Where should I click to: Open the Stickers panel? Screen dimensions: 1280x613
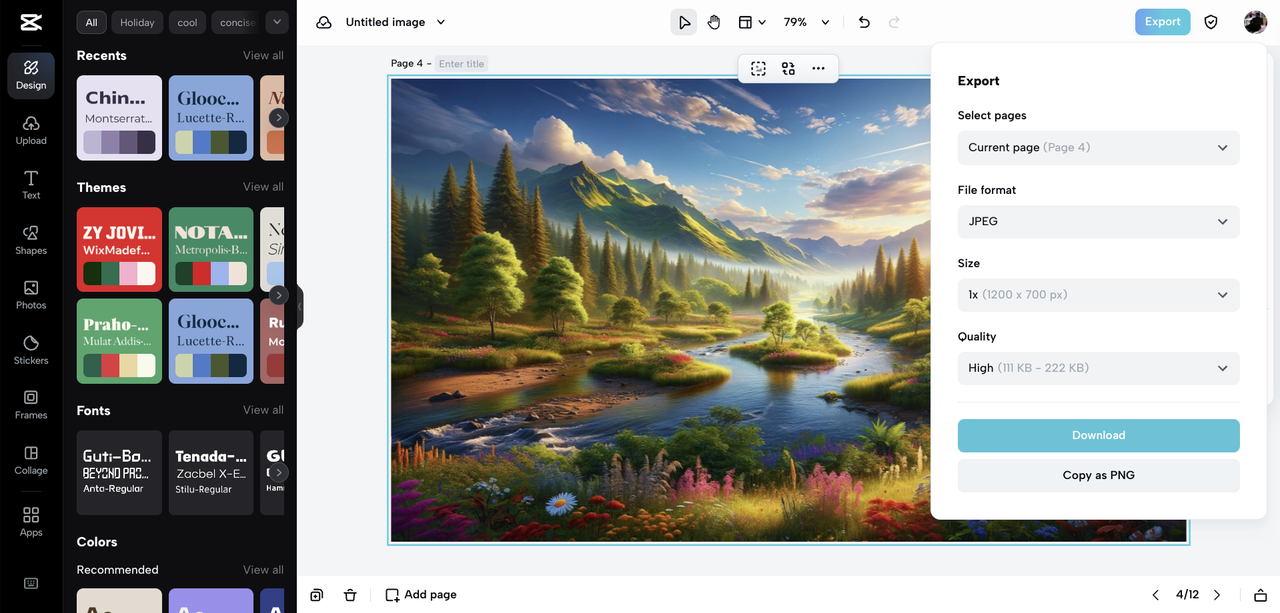(31, 350)
